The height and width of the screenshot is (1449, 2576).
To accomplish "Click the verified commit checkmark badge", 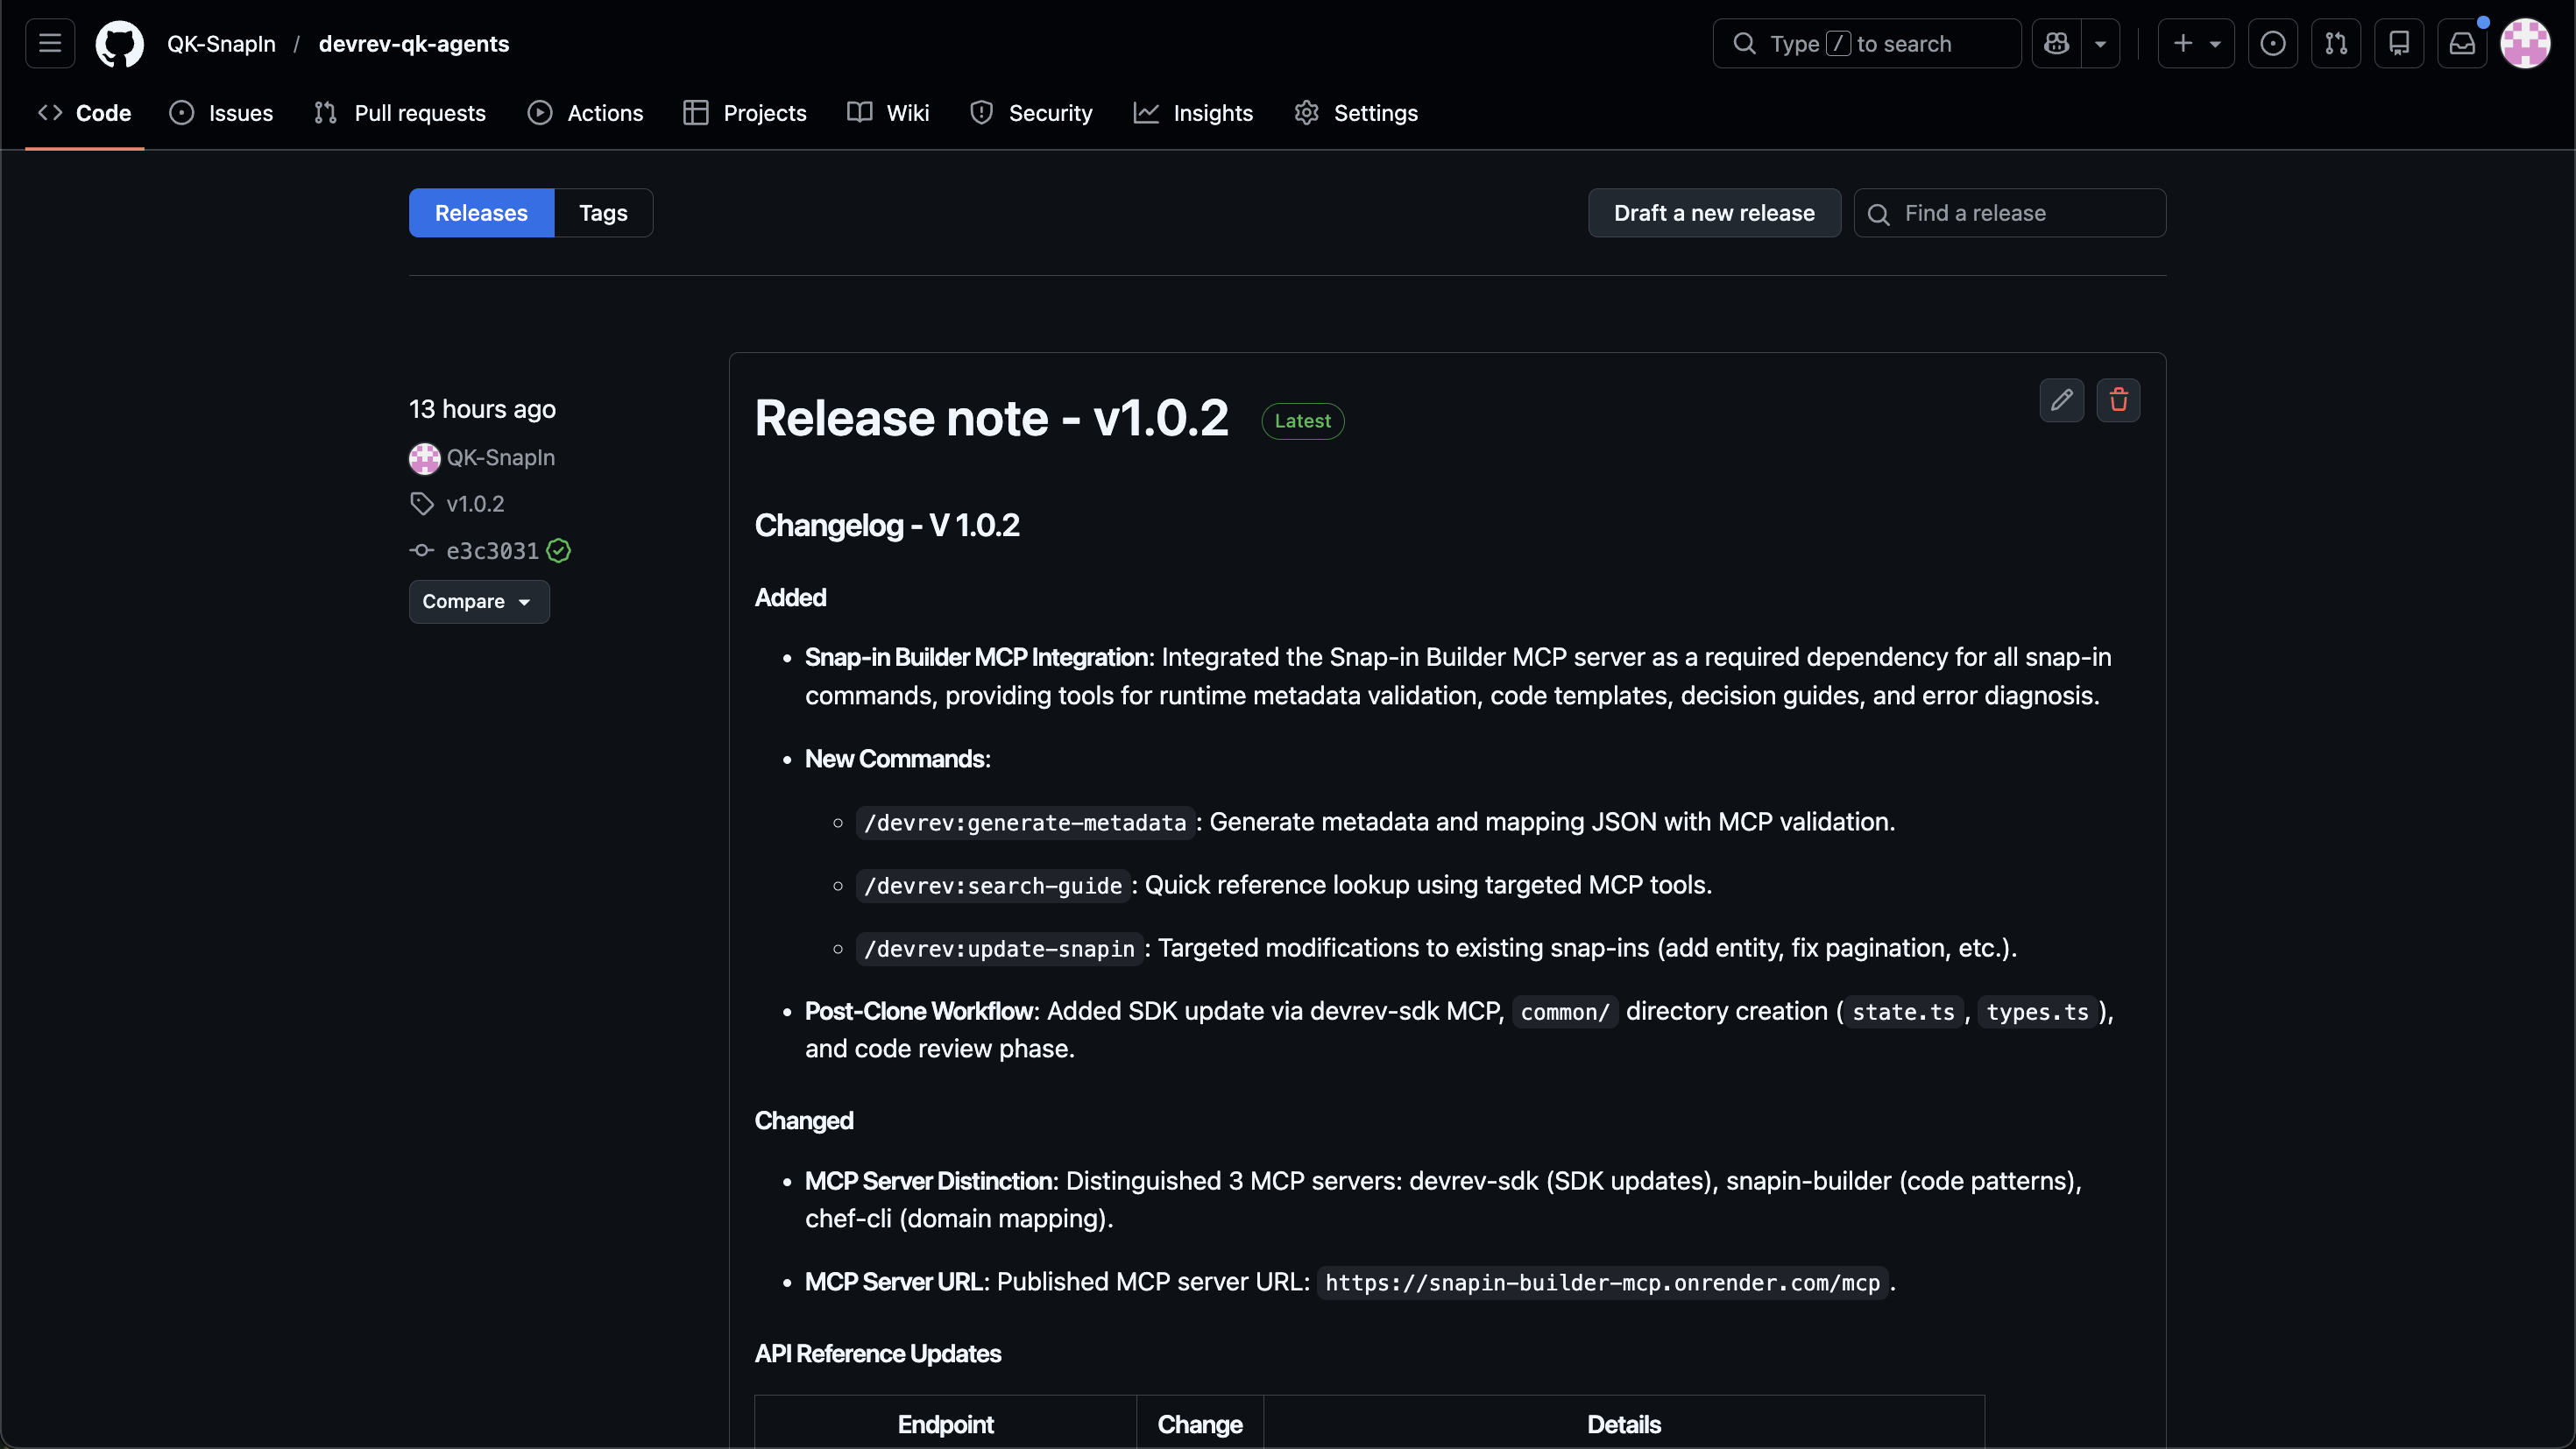I will point(559,551).
